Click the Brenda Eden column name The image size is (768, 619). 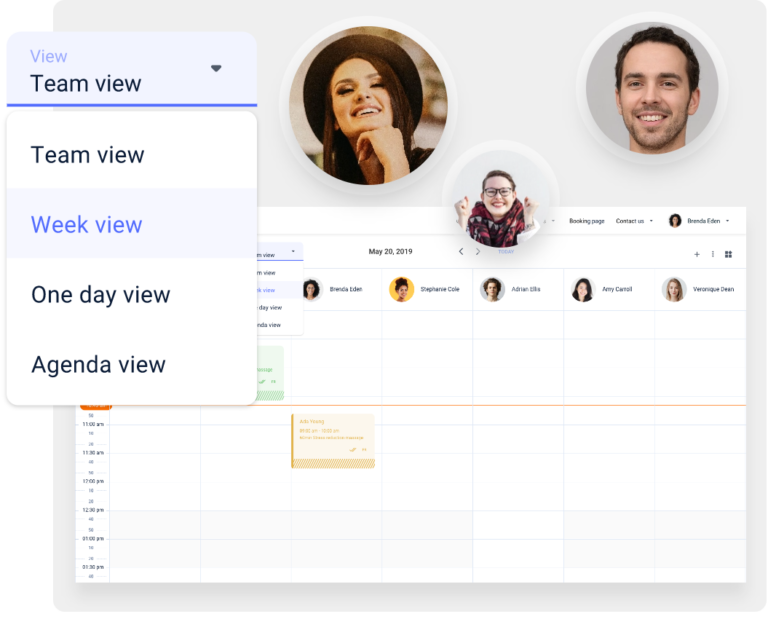tap(346, 289)
